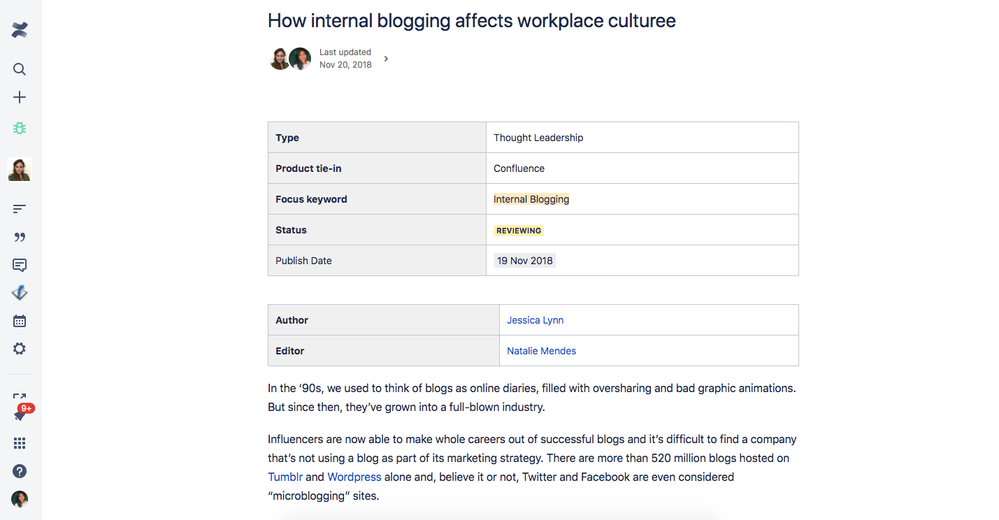The width and height of the screenshot is (999, 520).
Task: Open search from the sidebar
Action: coord(19,69)
